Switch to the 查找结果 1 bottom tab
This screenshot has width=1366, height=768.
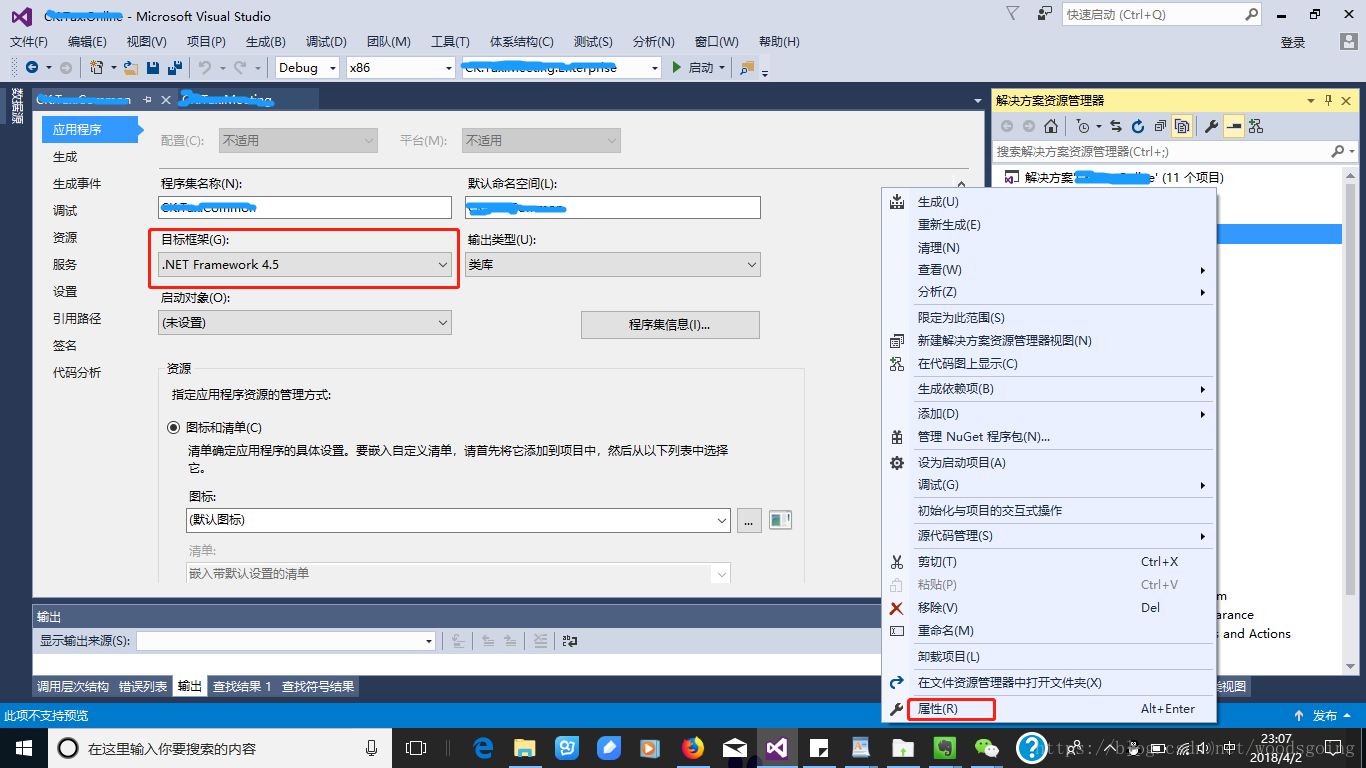click(242, 687)
